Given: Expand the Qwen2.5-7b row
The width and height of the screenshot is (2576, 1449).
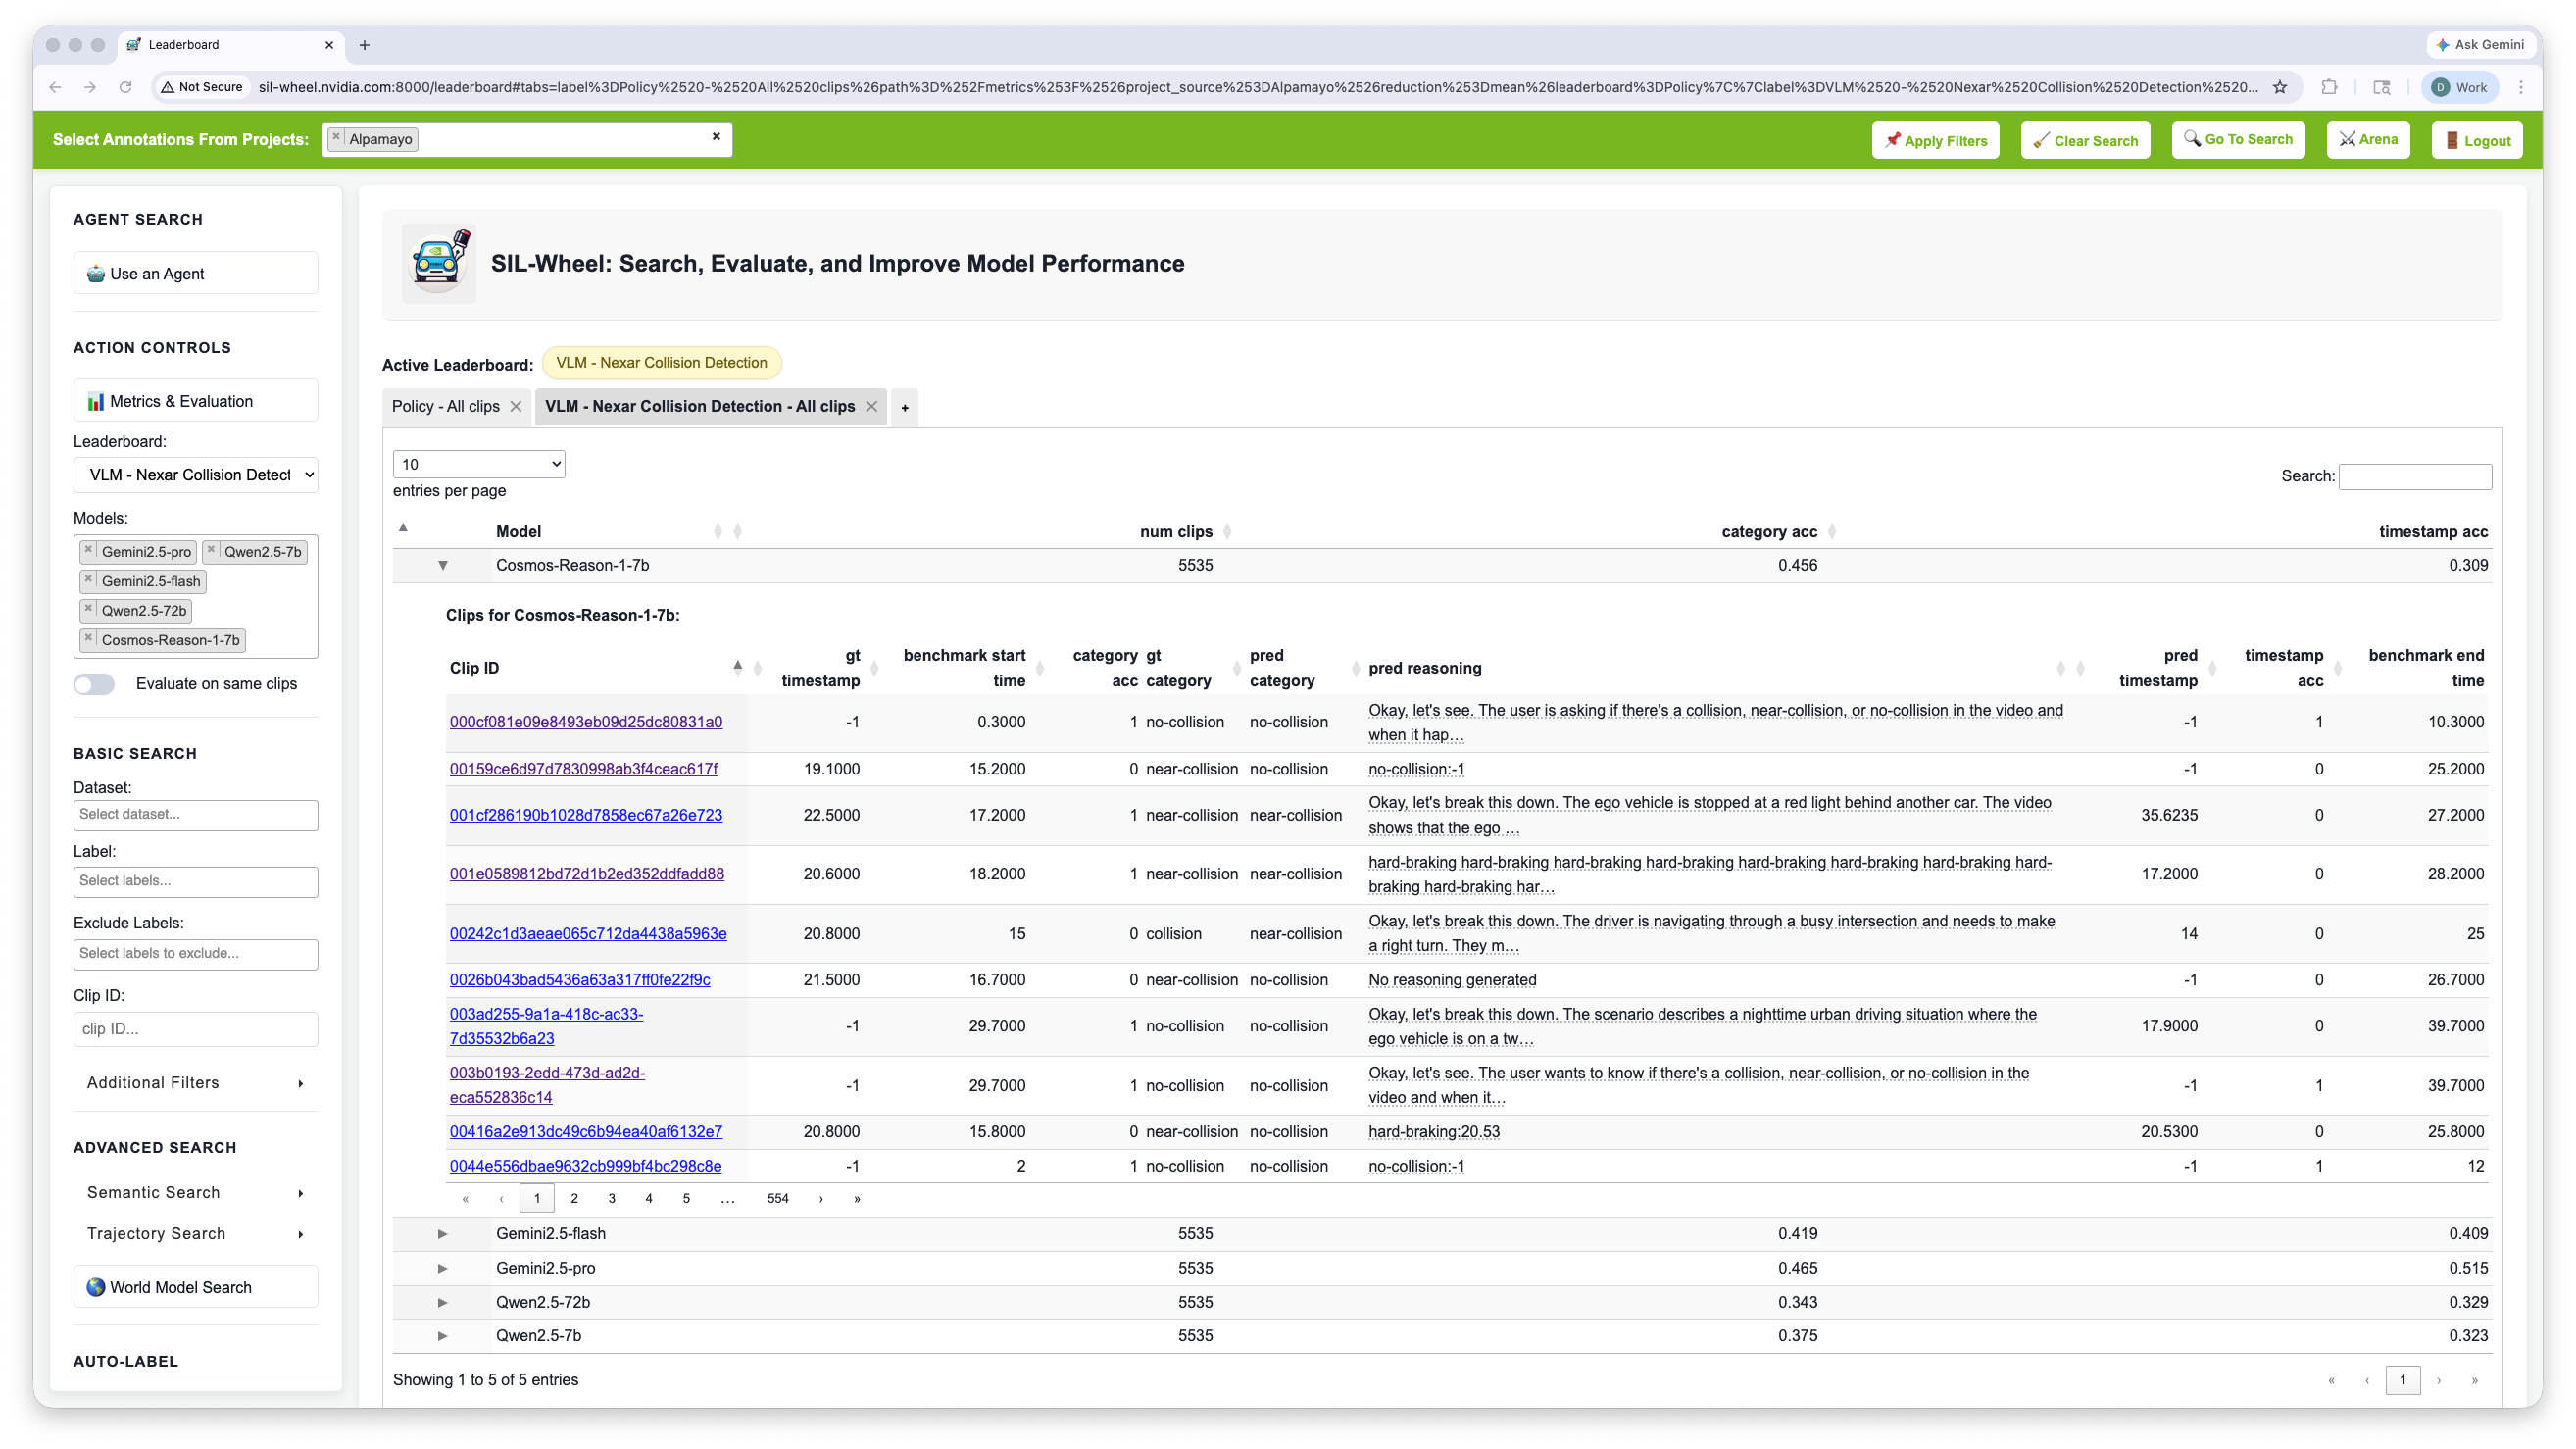Looking at the screenshot, I should (x=442, y=1336).
